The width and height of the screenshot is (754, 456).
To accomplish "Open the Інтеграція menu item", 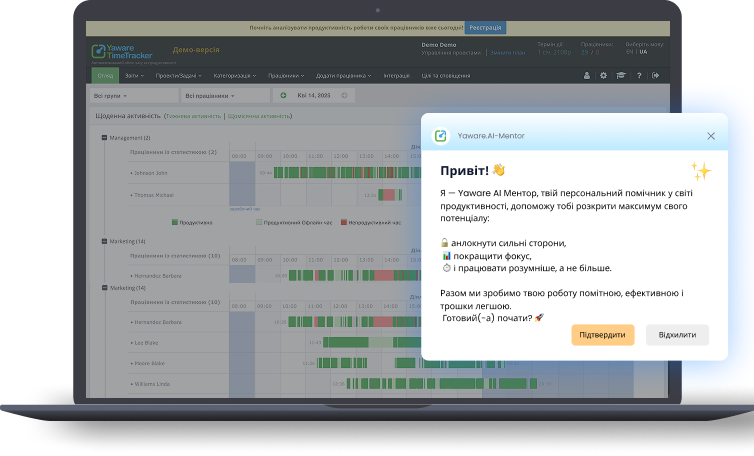I will point(397,76).
